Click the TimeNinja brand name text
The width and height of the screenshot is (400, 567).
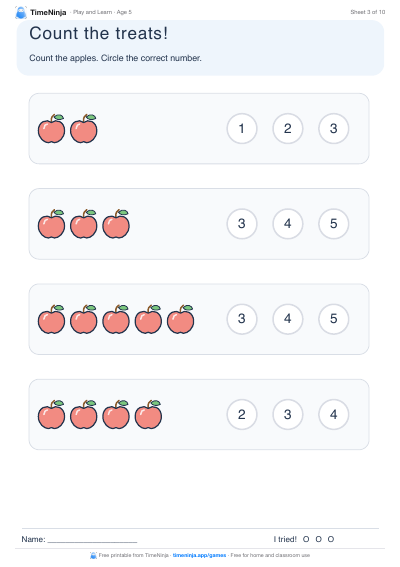tap(48, 12)
